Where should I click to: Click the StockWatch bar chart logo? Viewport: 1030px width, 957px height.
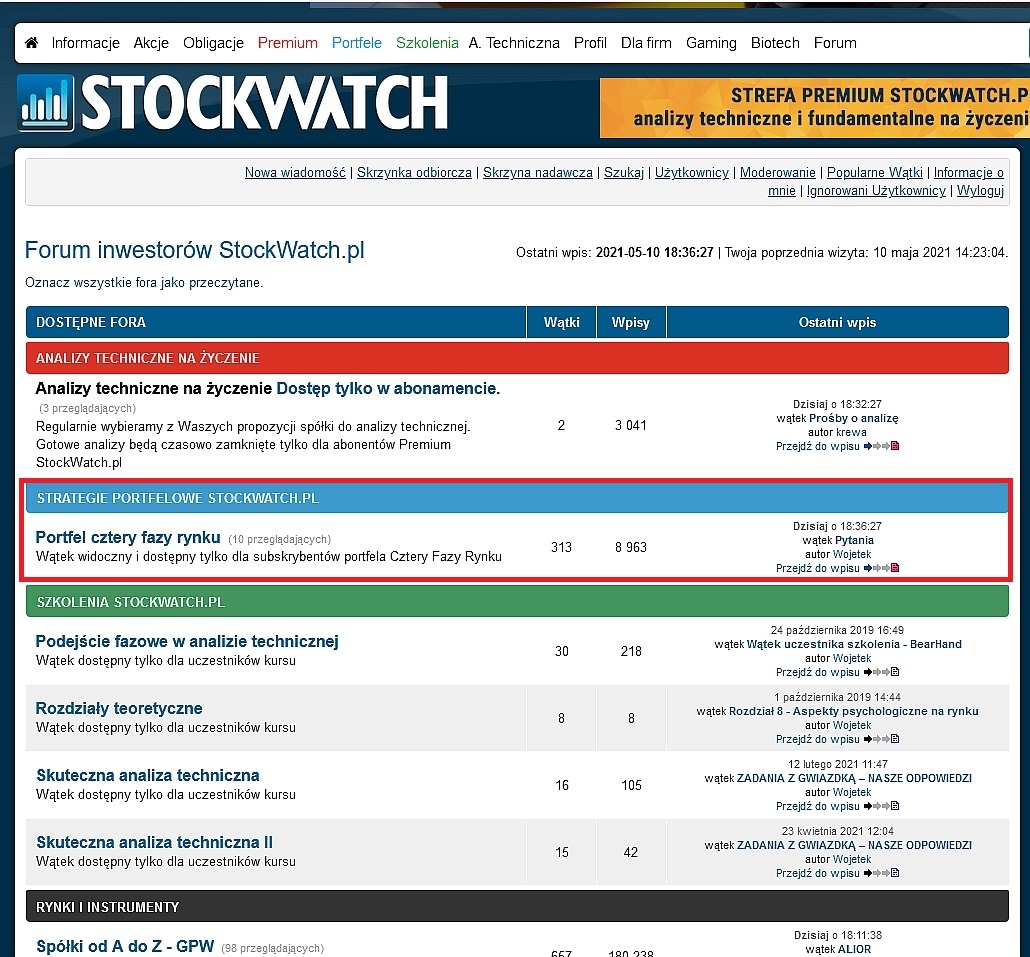(x=45, y=103)
